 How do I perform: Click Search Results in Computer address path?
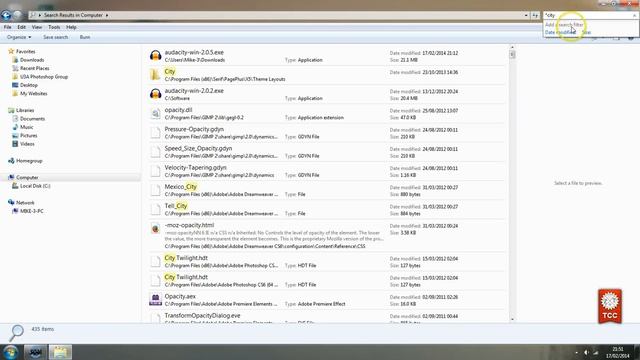point(73,15)
